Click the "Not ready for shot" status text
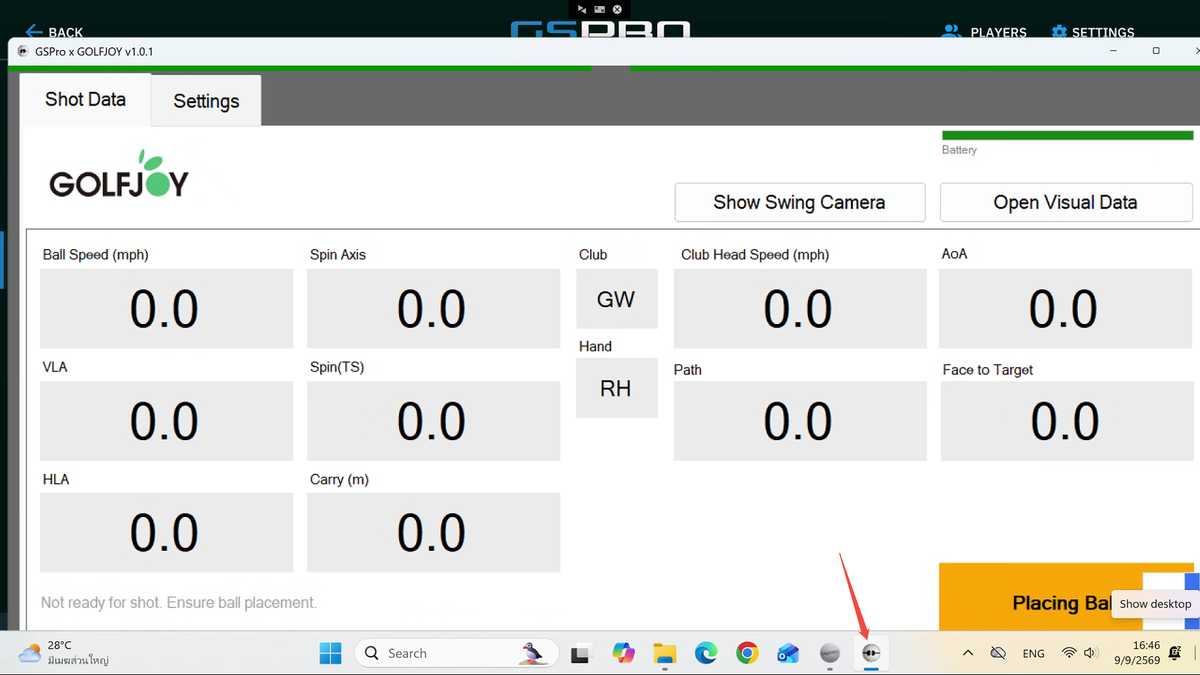This screenshot has width=1200, height=675. click(x=179, y=603)
